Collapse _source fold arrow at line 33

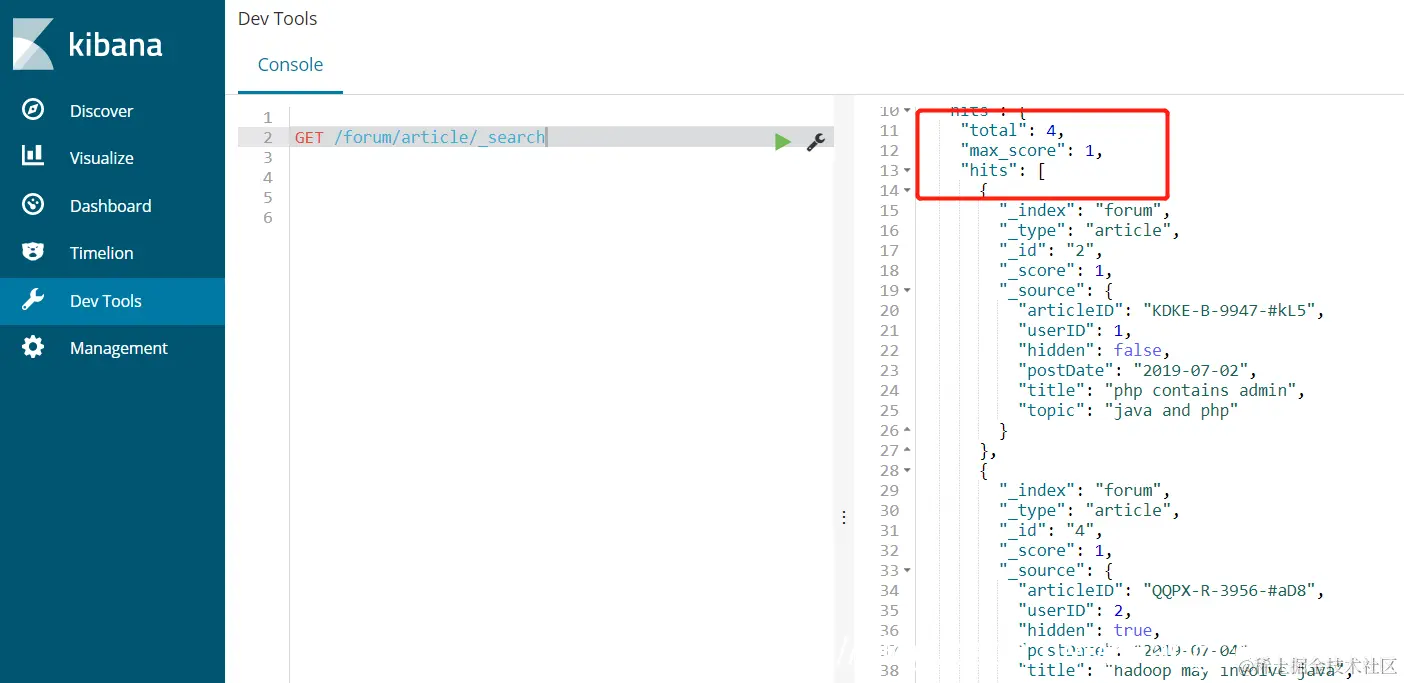[907, 570]
